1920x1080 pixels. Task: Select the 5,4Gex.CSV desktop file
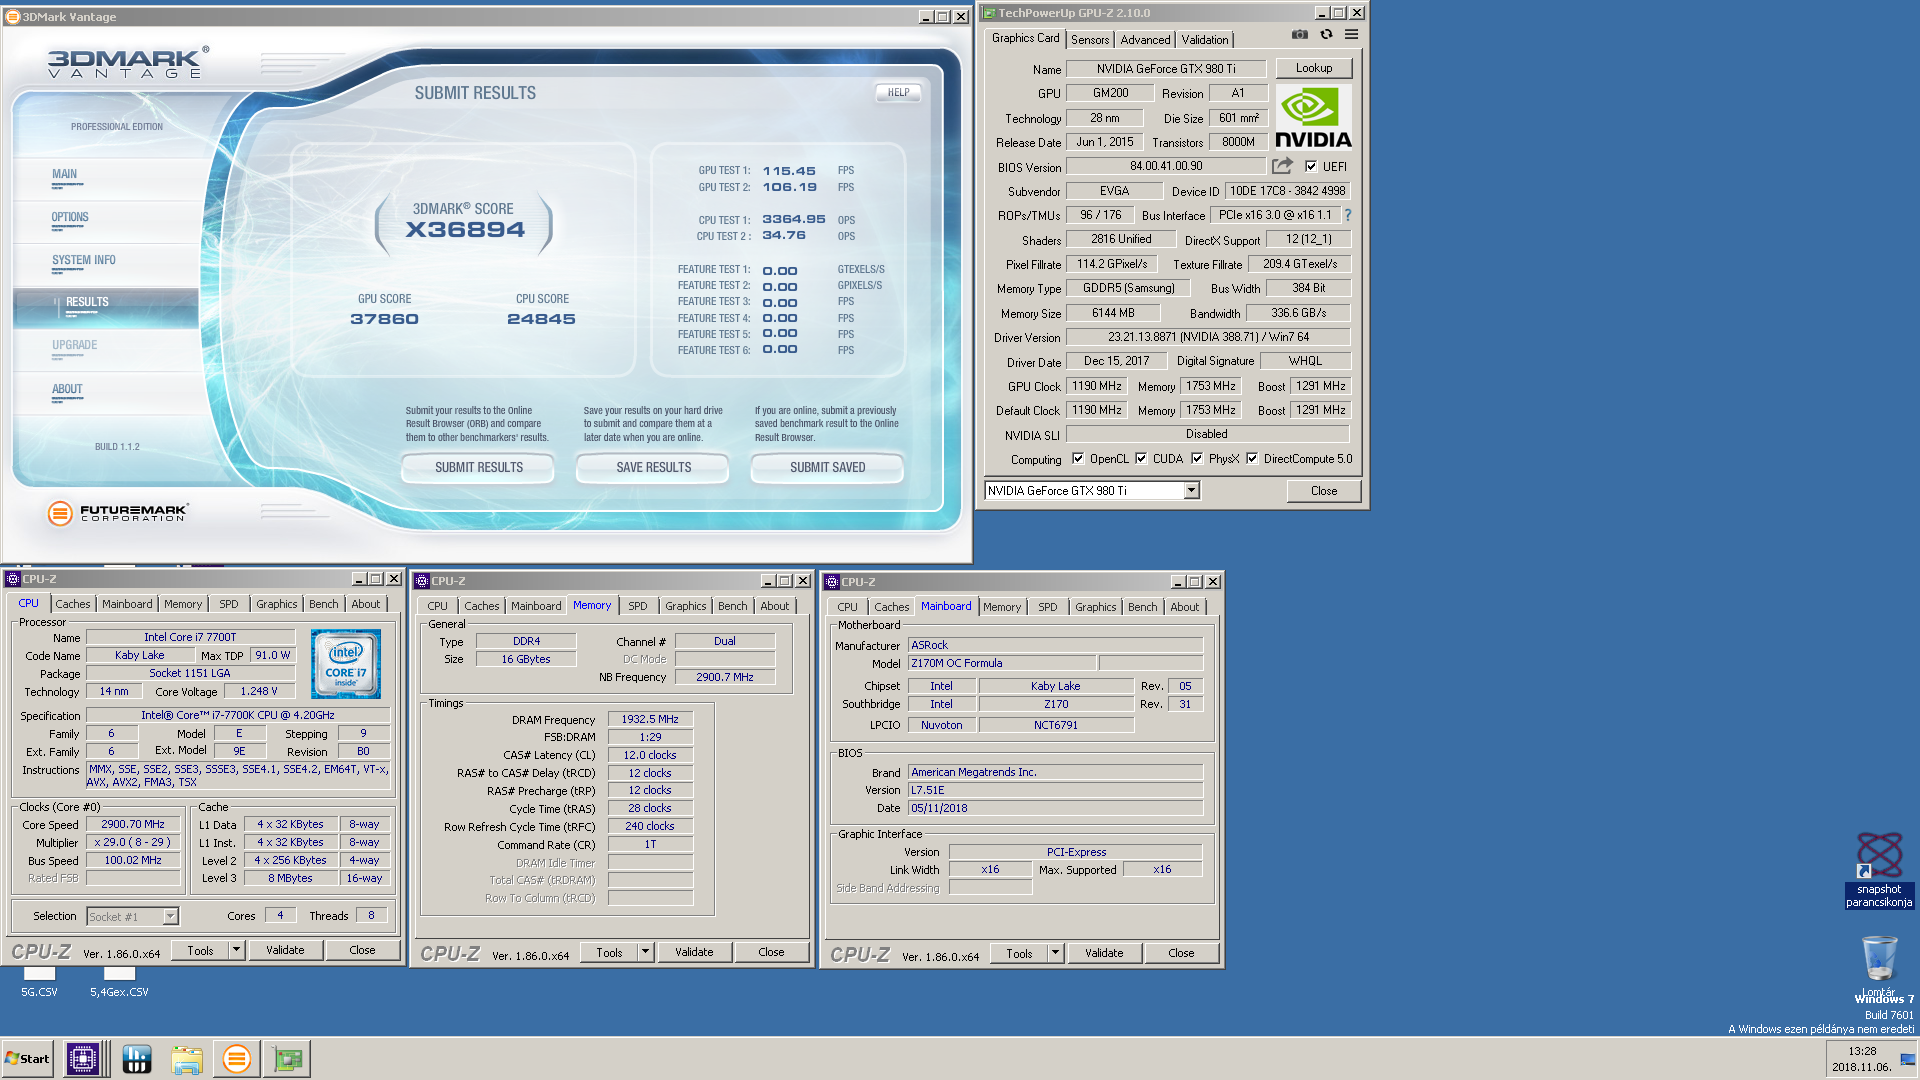pos(119,982)
